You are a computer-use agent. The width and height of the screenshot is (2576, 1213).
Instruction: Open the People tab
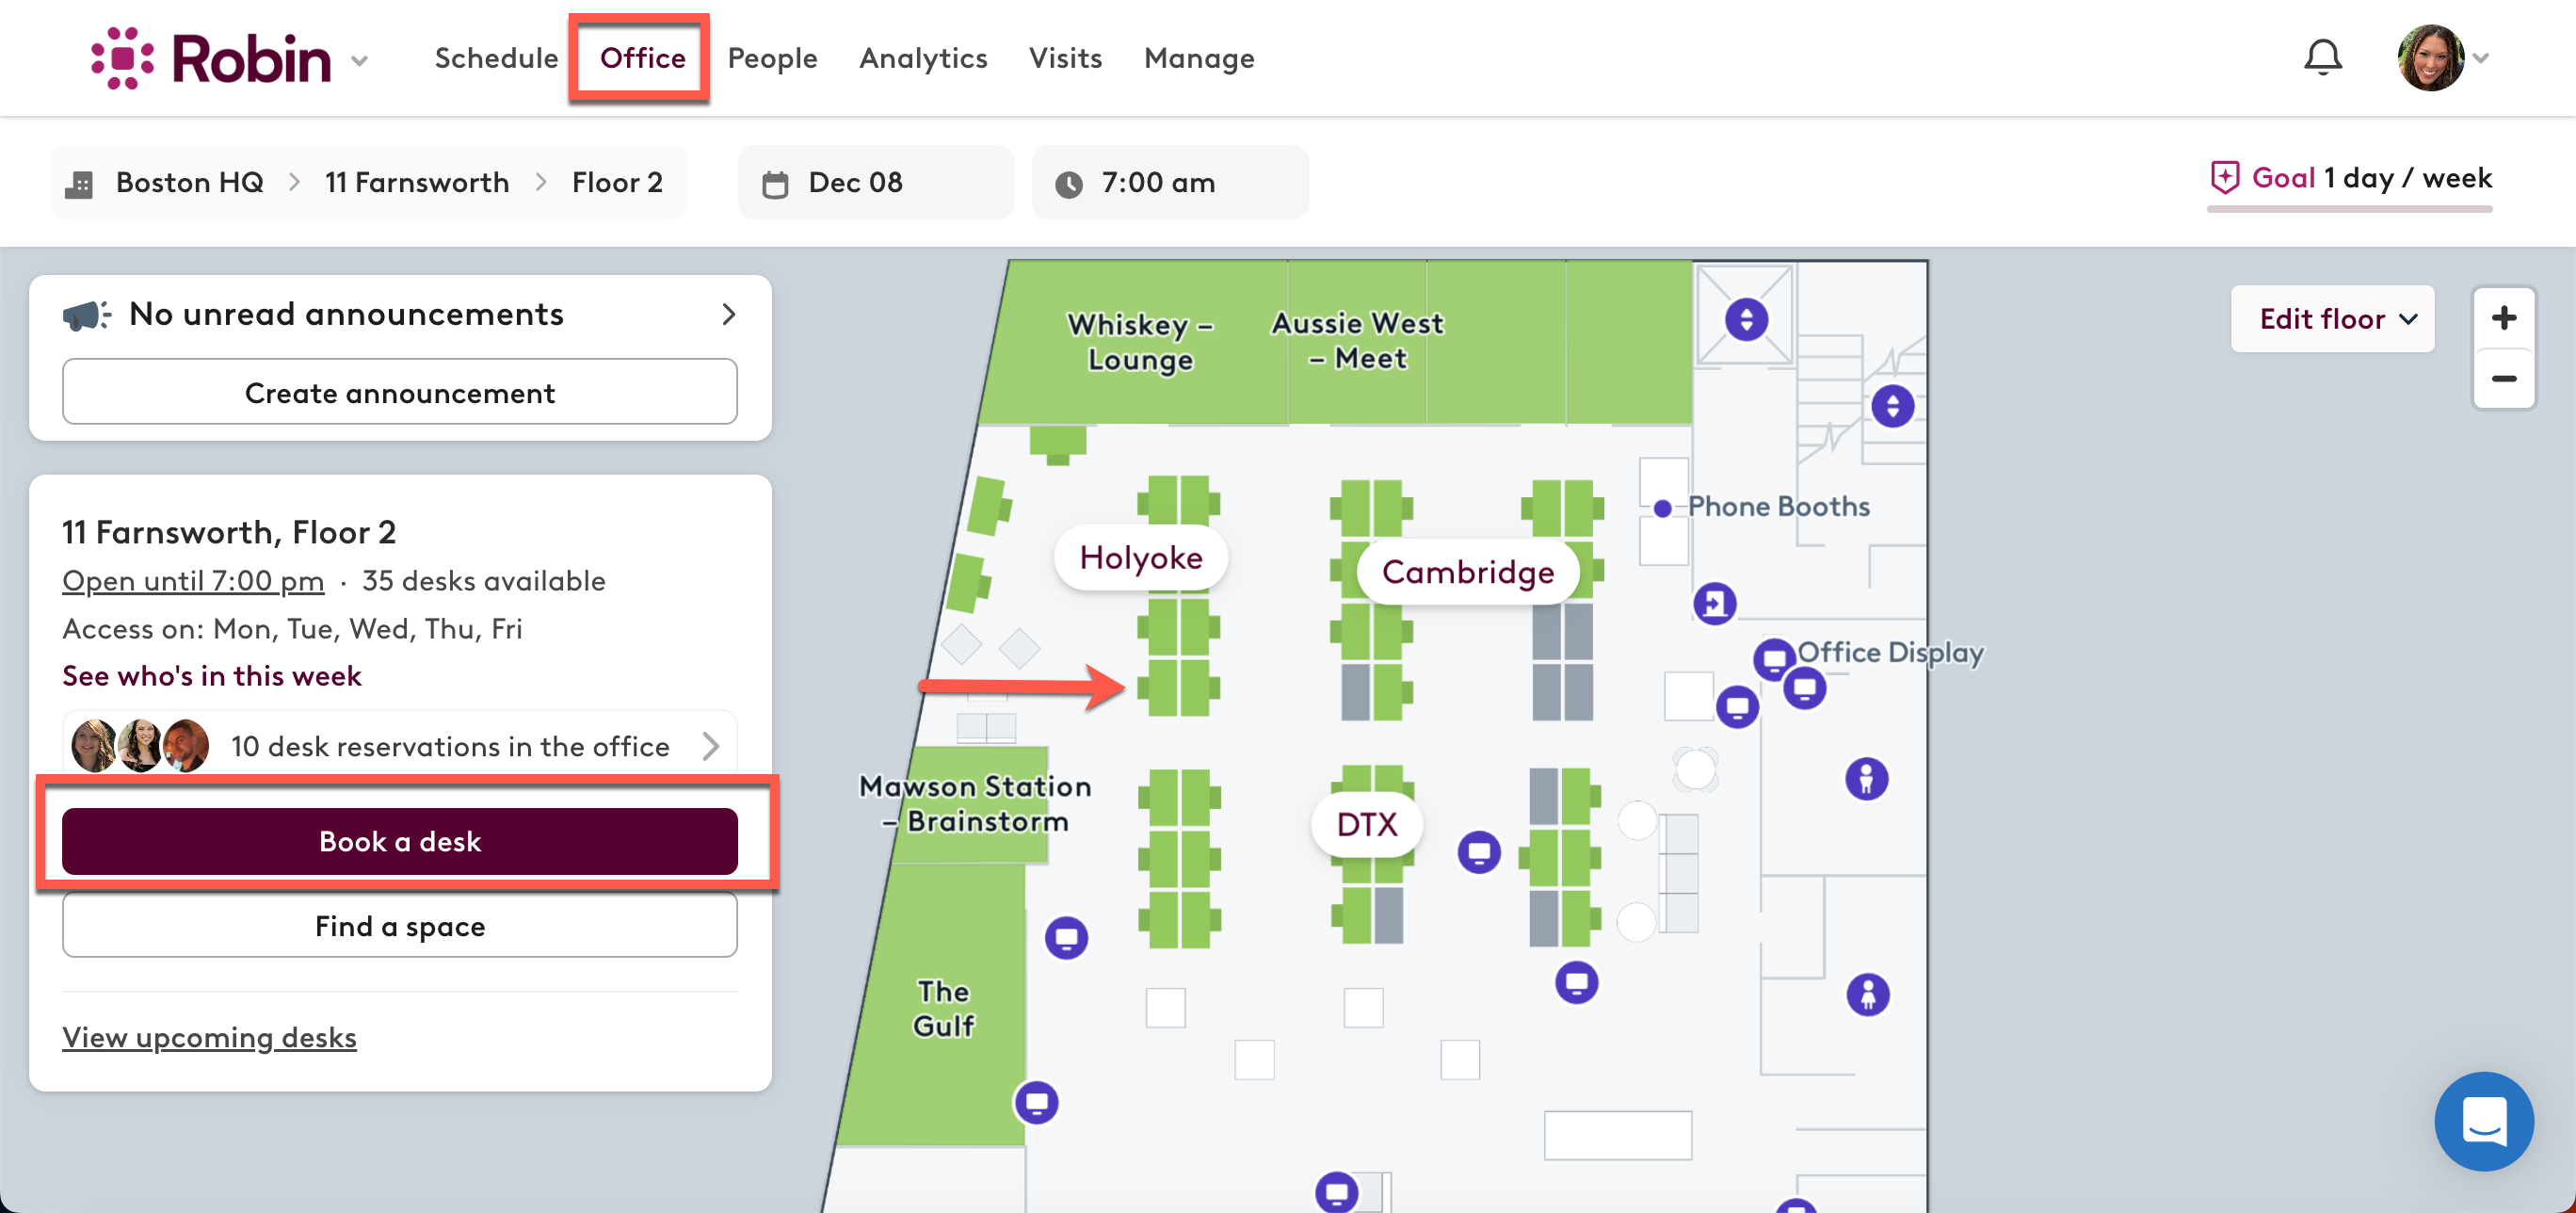(x=772, y=58)
